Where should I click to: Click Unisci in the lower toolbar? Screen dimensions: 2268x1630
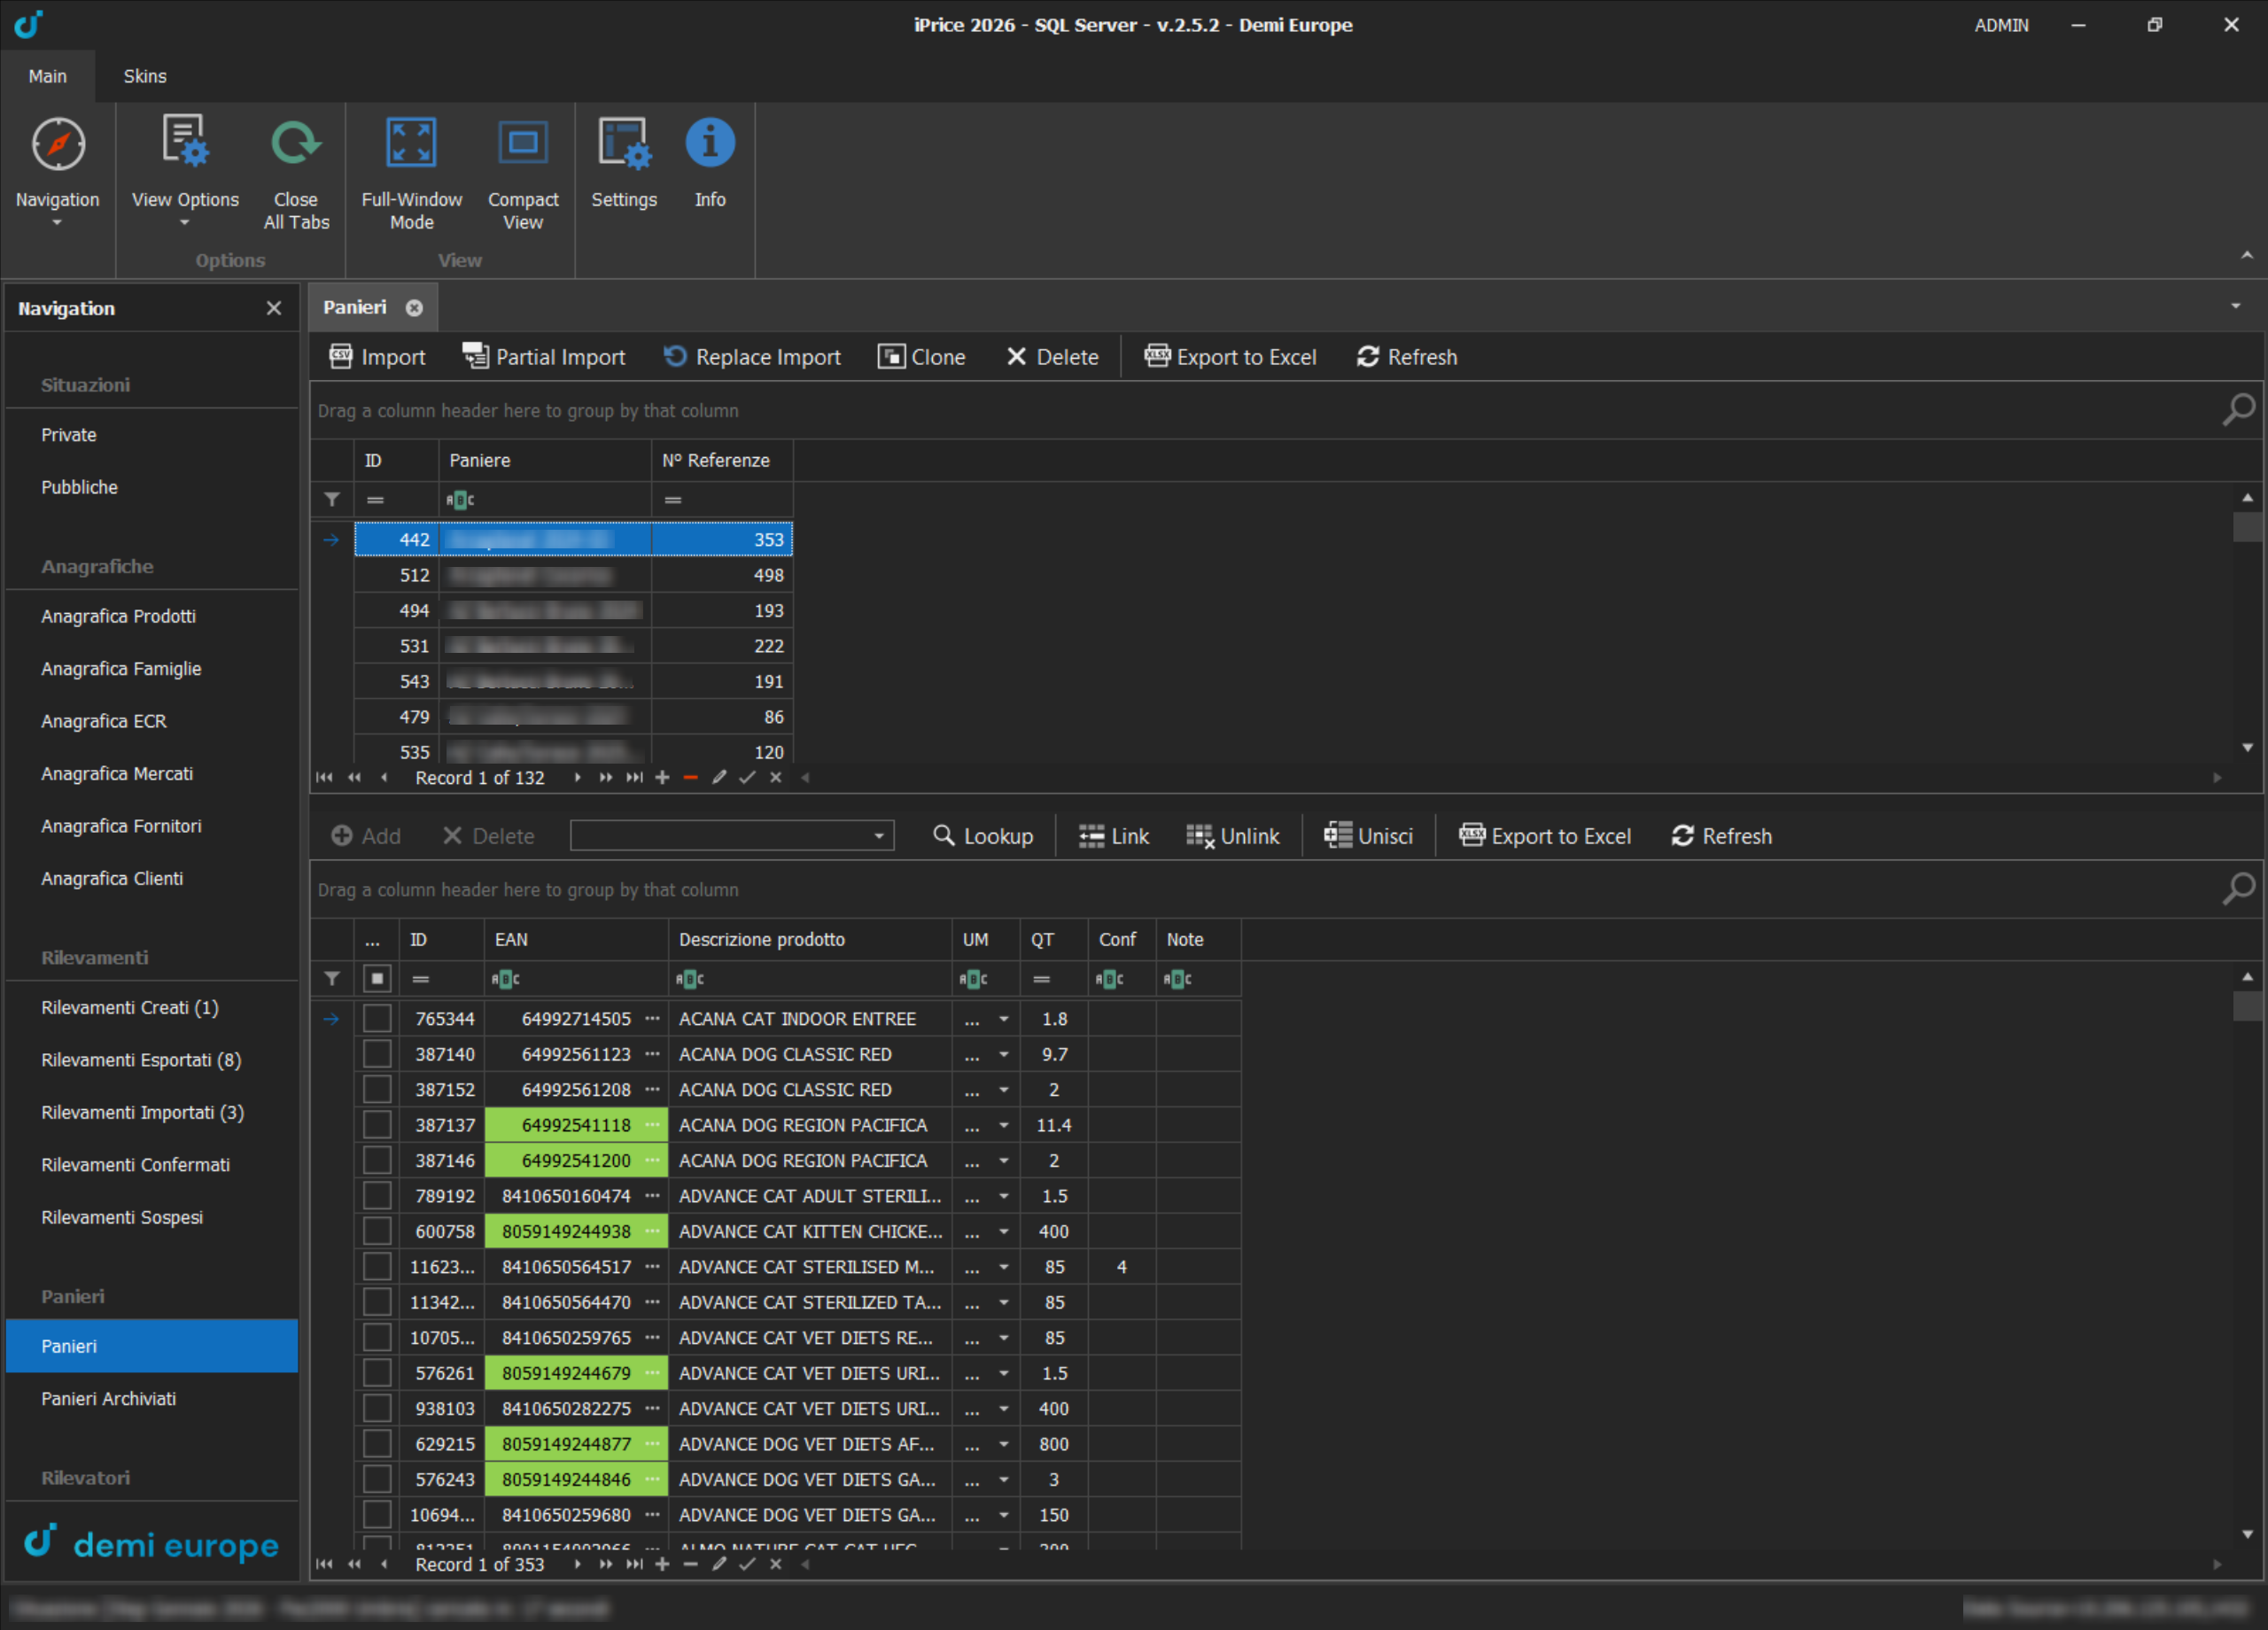point(1368,836)
